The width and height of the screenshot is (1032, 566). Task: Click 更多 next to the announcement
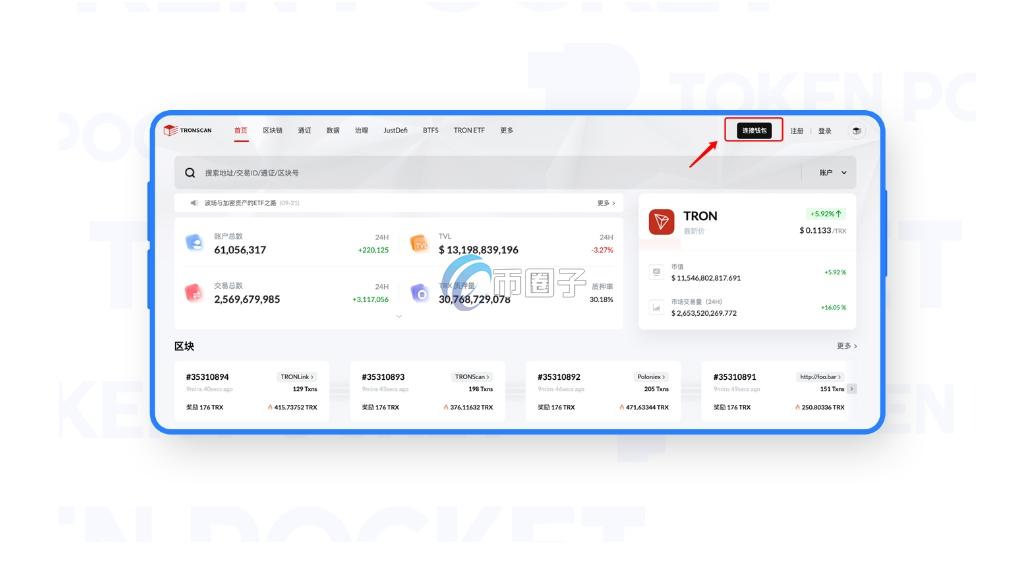606,203
